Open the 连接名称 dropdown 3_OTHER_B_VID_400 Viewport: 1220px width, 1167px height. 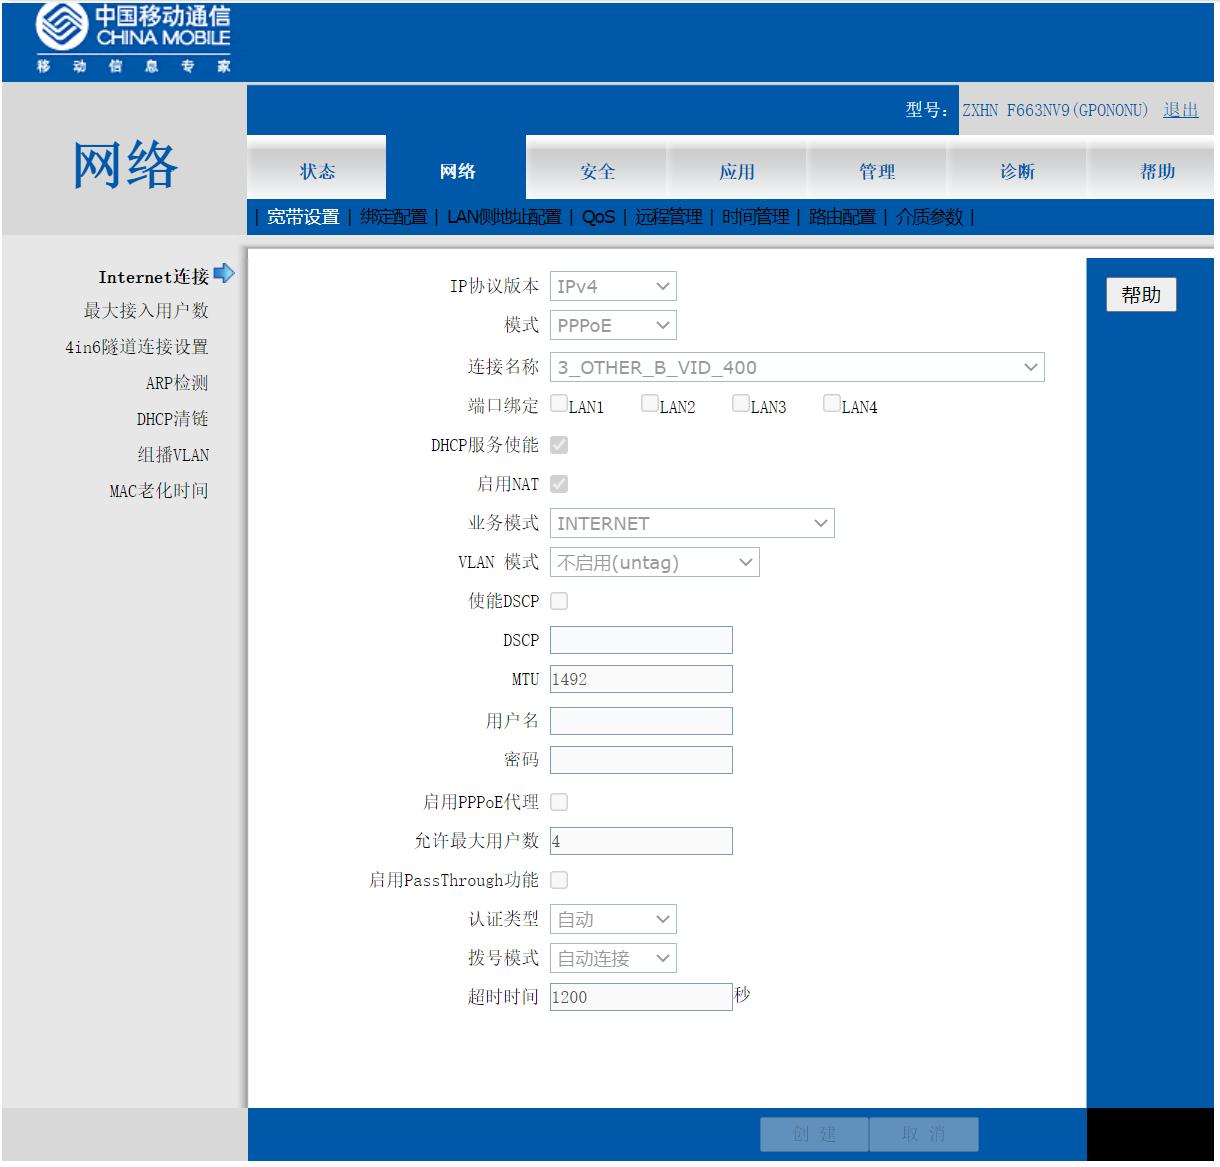(797, 367)
